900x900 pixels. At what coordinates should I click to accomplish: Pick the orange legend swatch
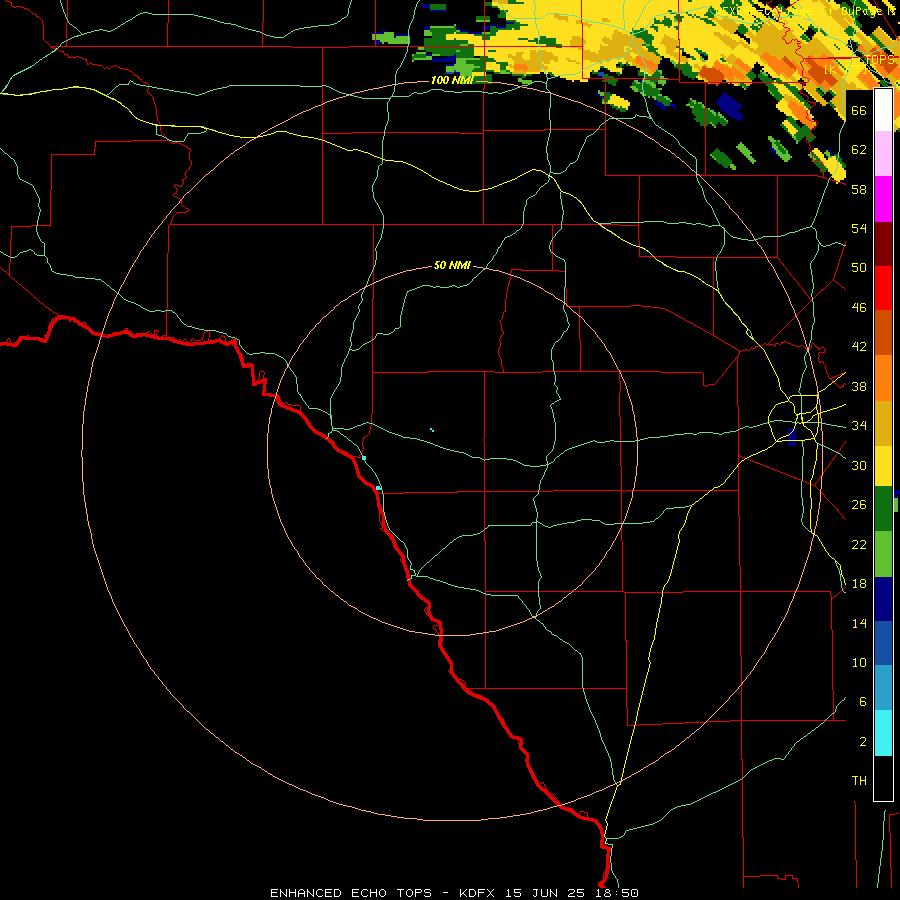pos(883,378)
